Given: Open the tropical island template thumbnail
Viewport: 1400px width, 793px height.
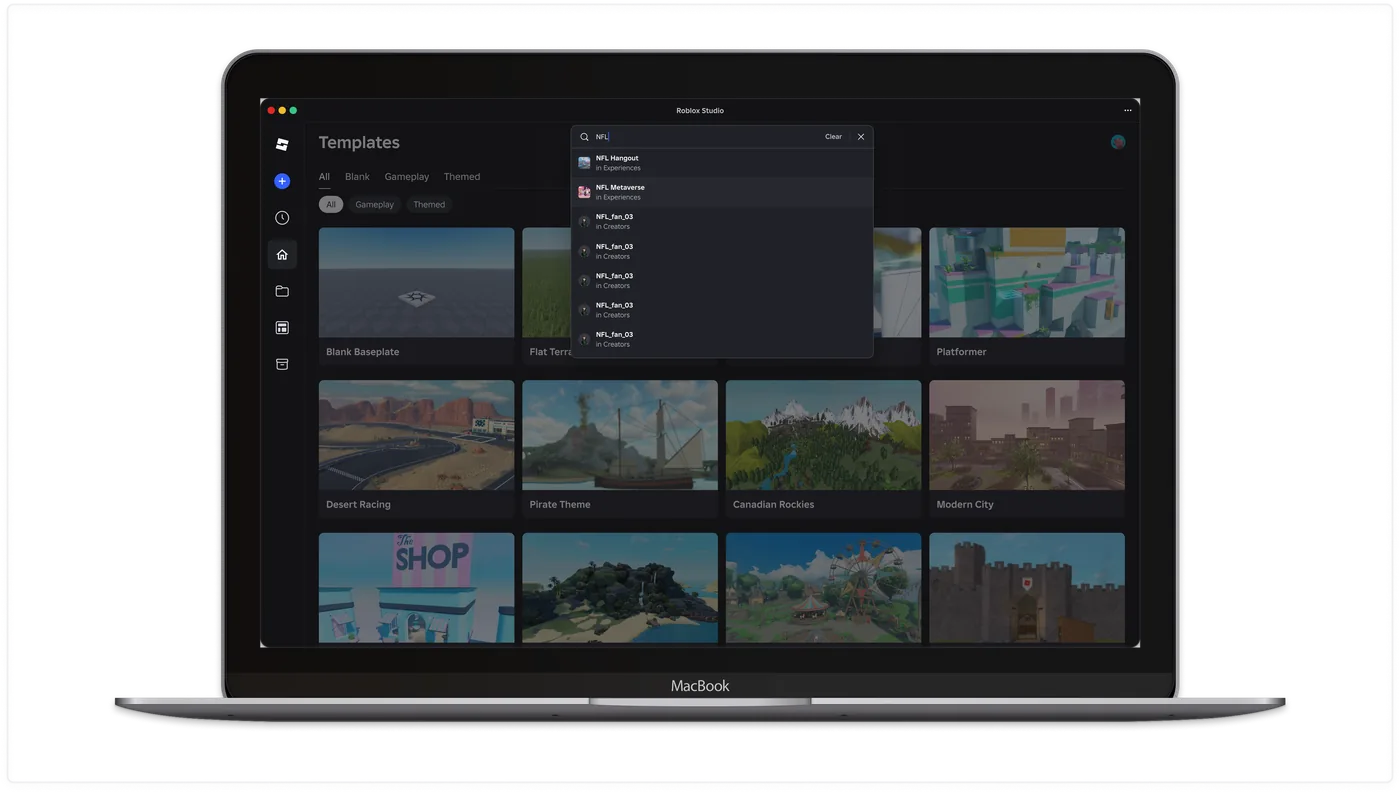Looking at the screenshot, I should tap(620, 588).
